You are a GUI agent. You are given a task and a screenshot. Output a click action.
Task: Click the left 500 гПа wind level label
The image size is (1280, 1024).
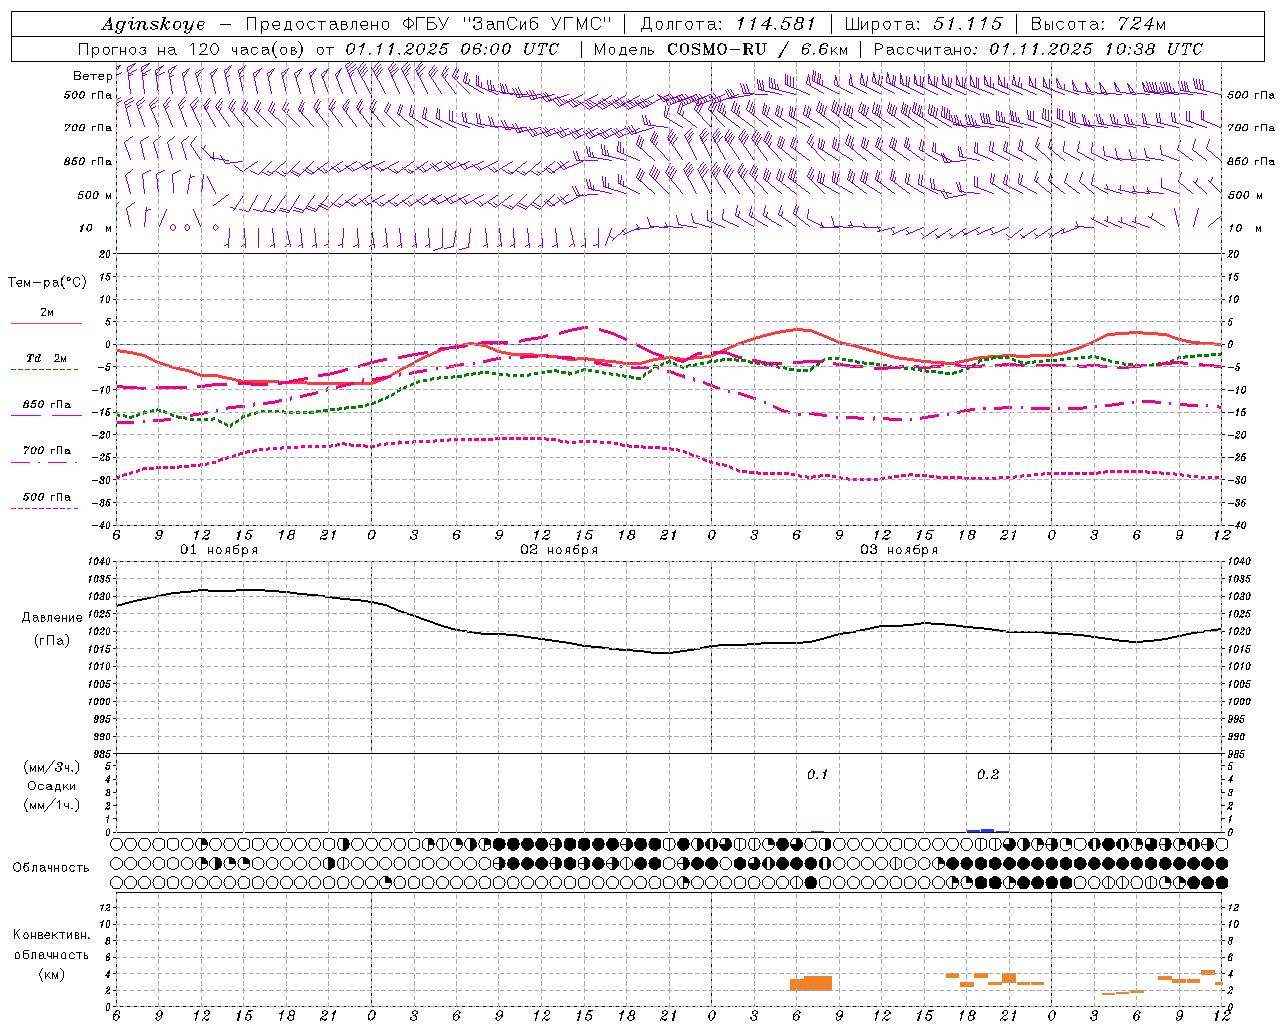pos(88,95)
